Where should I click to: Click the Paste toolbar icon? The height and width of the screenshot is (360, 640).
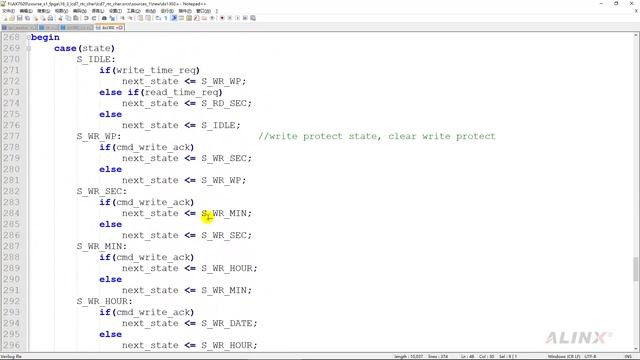coord(76,18)
